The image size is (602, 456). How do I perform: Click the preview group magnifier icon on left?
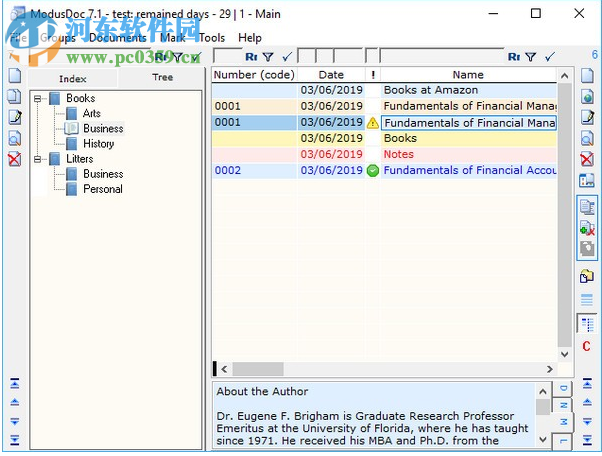[14, 138]
